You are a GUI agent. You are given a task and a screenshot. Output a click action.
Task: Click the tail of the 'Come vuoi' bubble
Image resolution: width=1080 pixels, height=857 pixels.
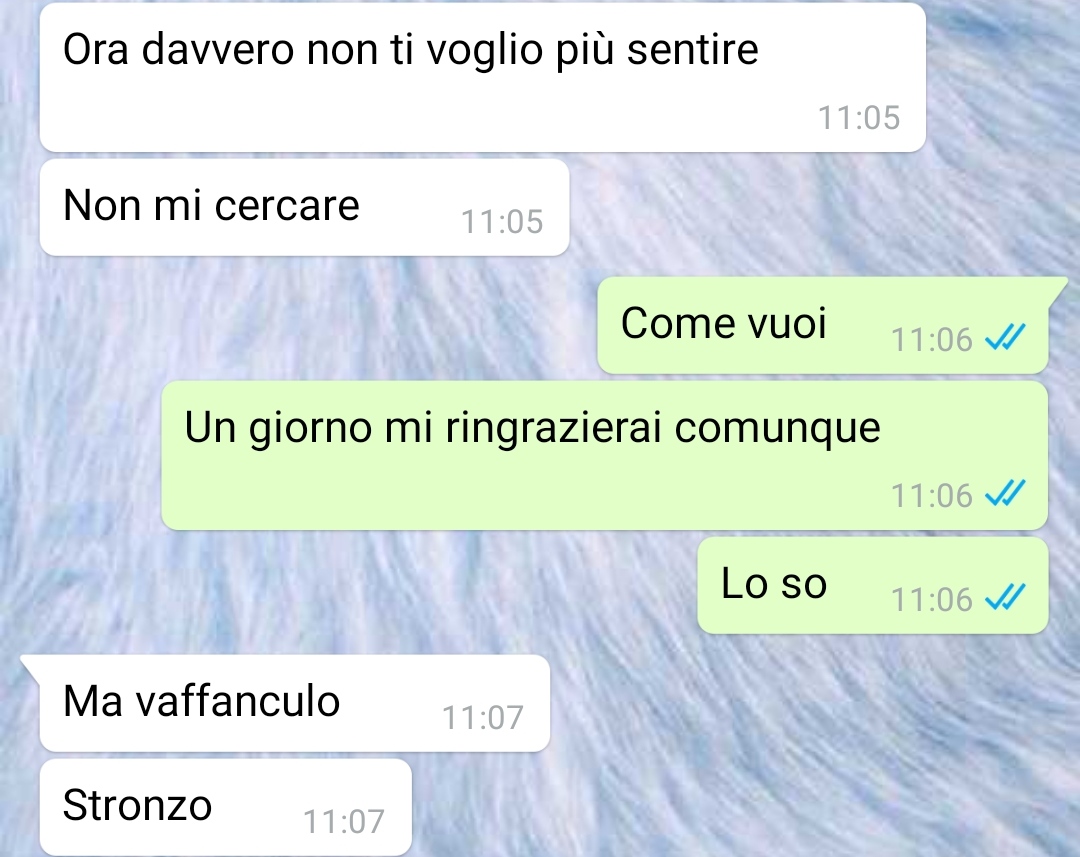[x=1058, y=288]
